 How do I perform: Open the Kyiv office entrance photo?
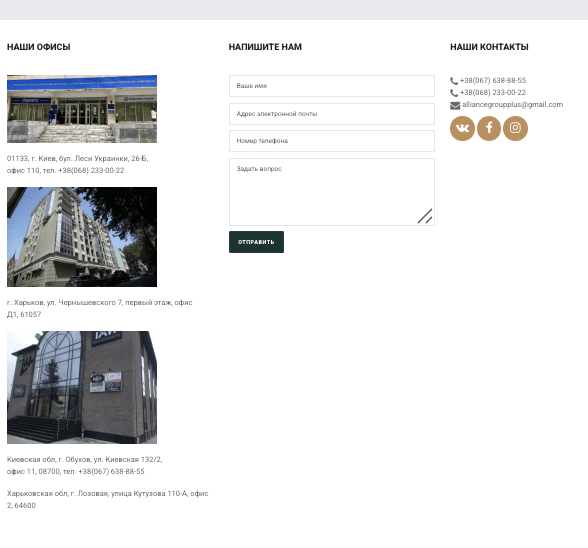pyautogui.click(x=82, y=109)
